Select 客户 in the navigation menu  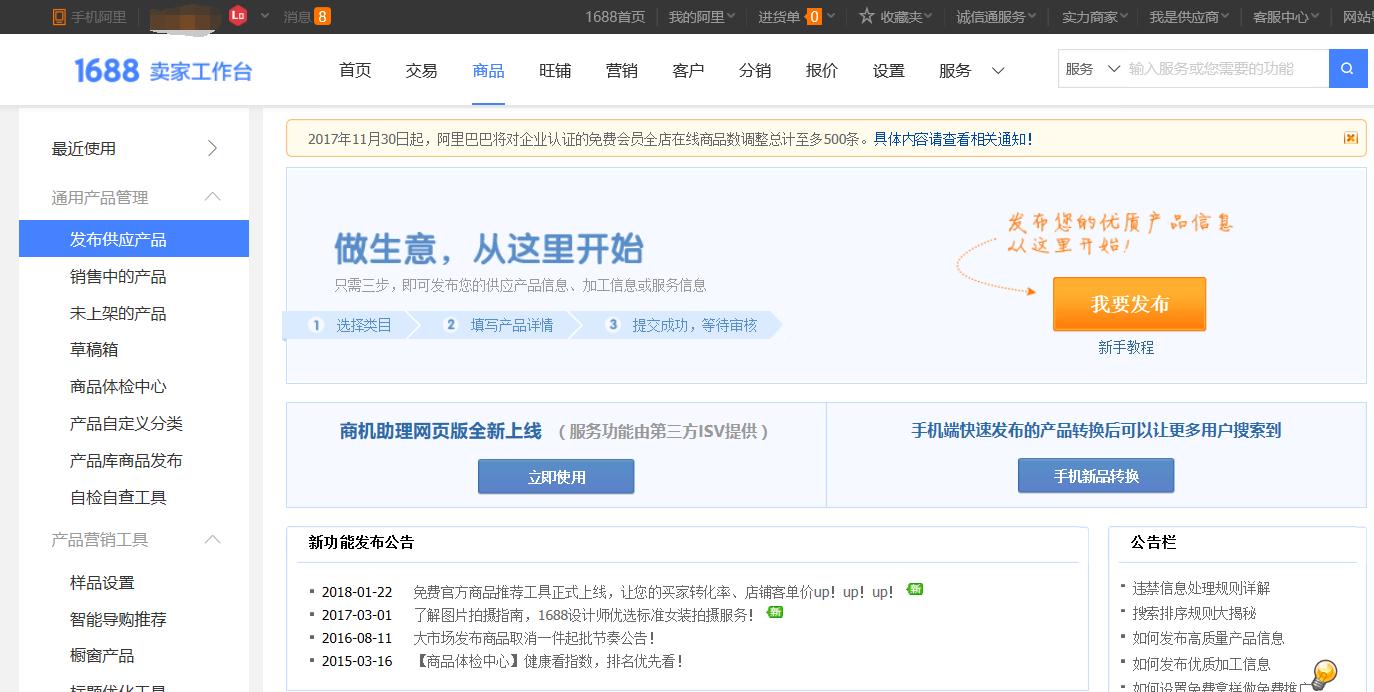(688, 71)
